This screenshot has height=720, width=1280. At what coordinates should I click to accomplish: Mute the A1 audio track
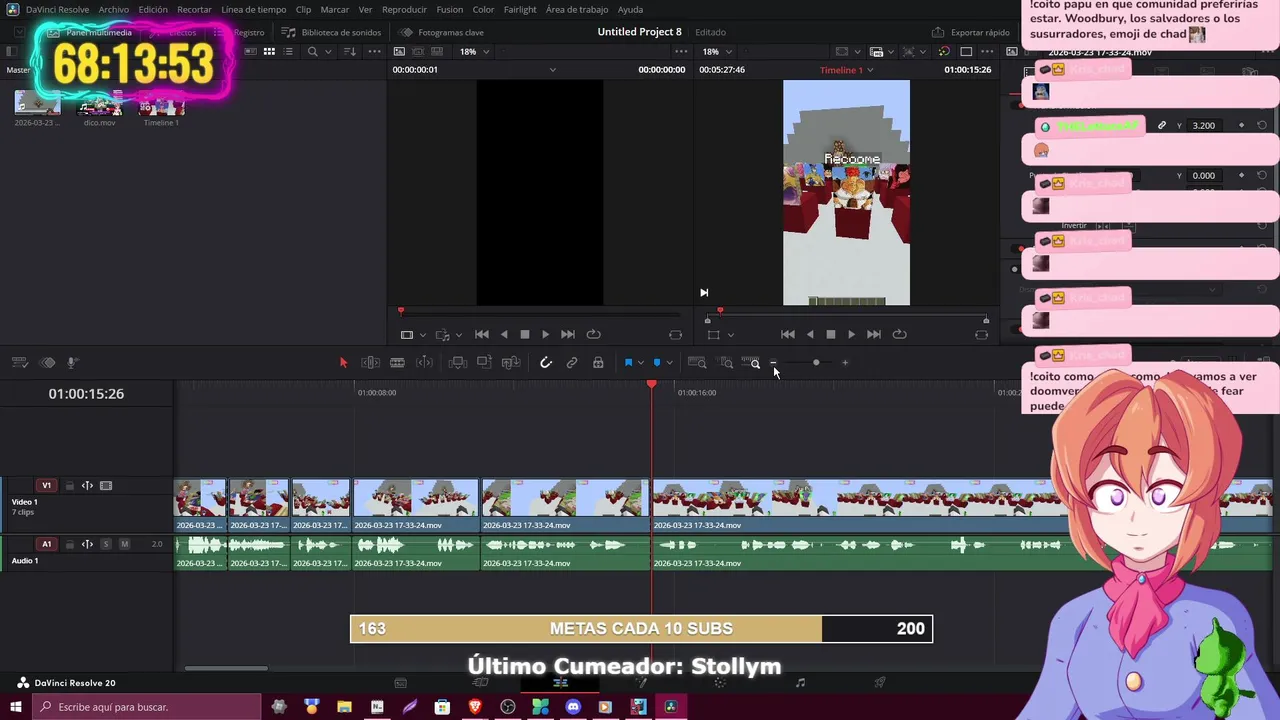click(x=124, y=544)
